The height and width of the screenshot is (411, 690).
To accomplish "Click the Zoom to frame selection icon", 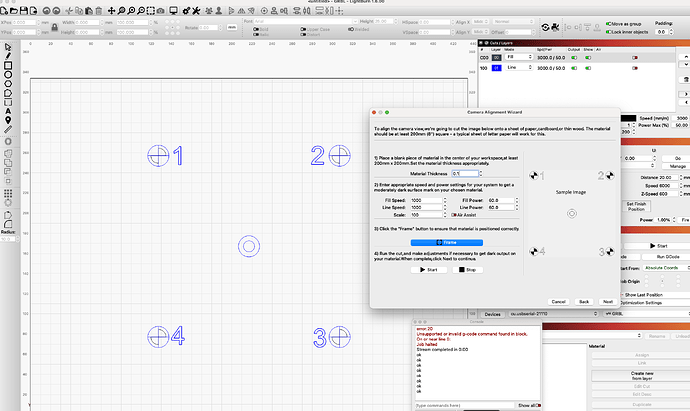I will point(150,11).
